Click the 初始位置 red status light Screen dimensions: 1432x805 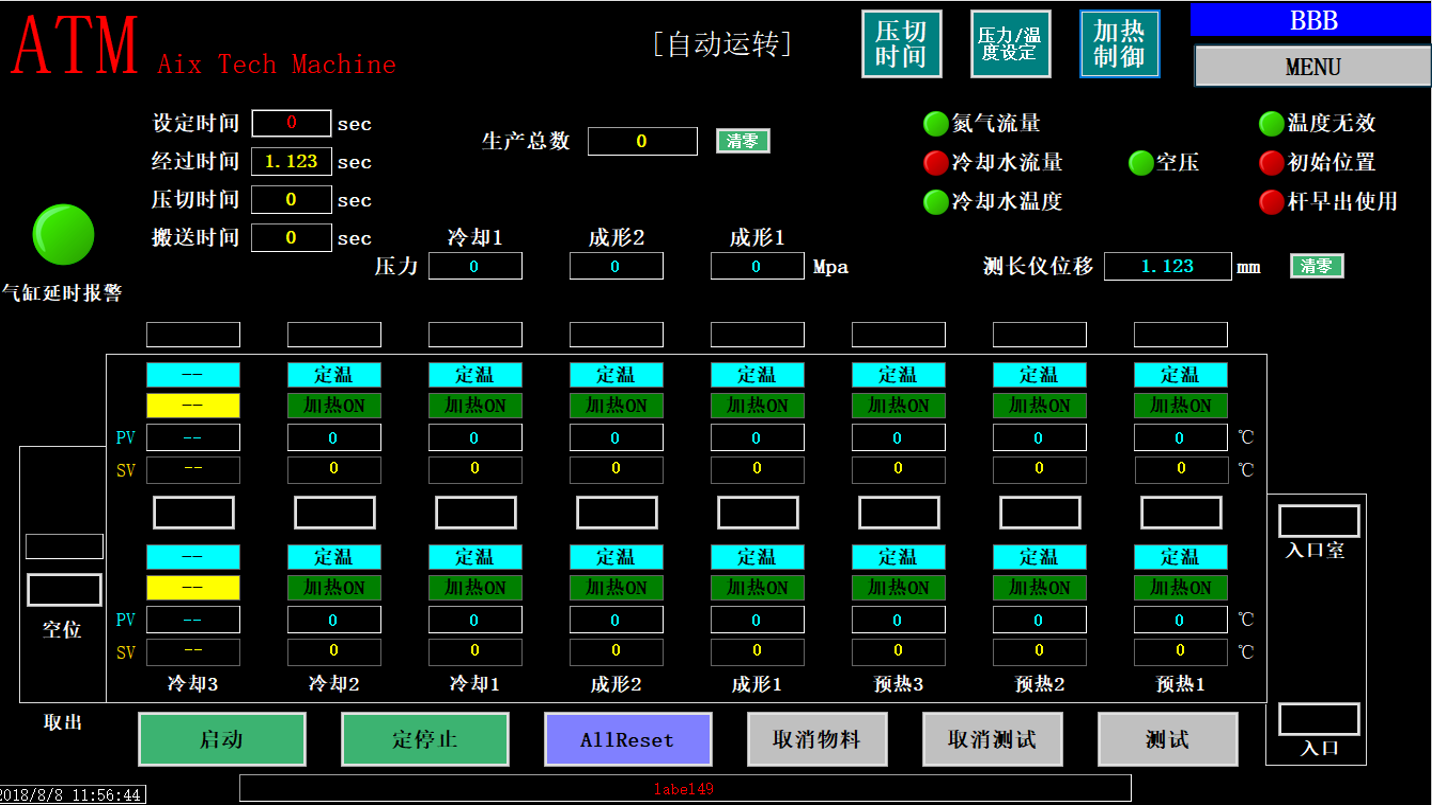(1271, 163)
